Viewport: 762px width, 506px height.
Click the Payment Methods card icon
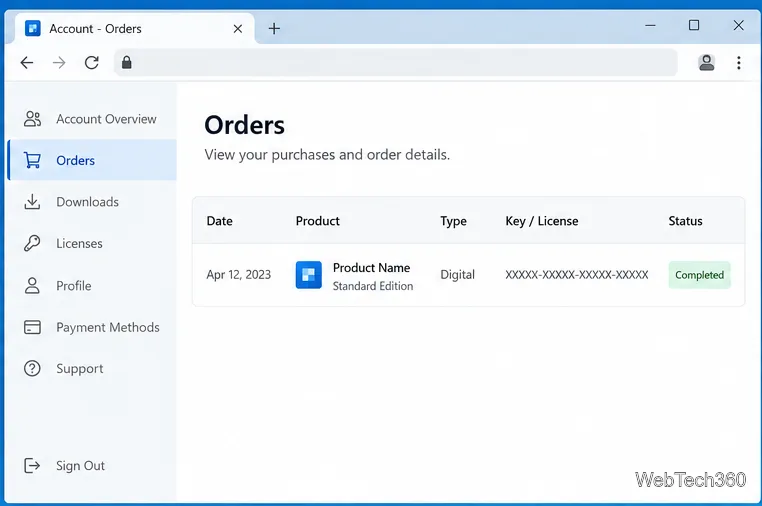coord(32,327)
